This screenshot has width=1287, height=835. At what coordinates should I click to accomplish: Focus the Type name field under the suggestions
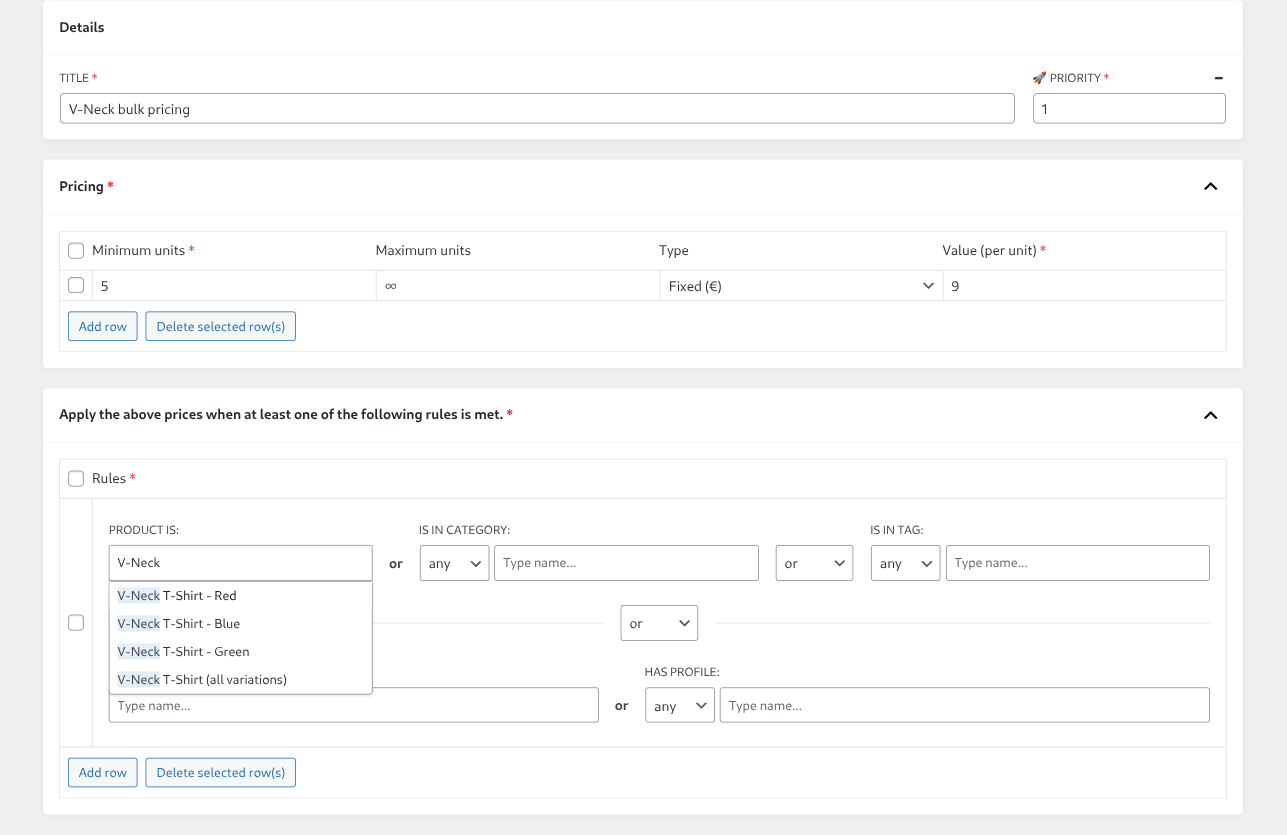(x=354, y=706)
